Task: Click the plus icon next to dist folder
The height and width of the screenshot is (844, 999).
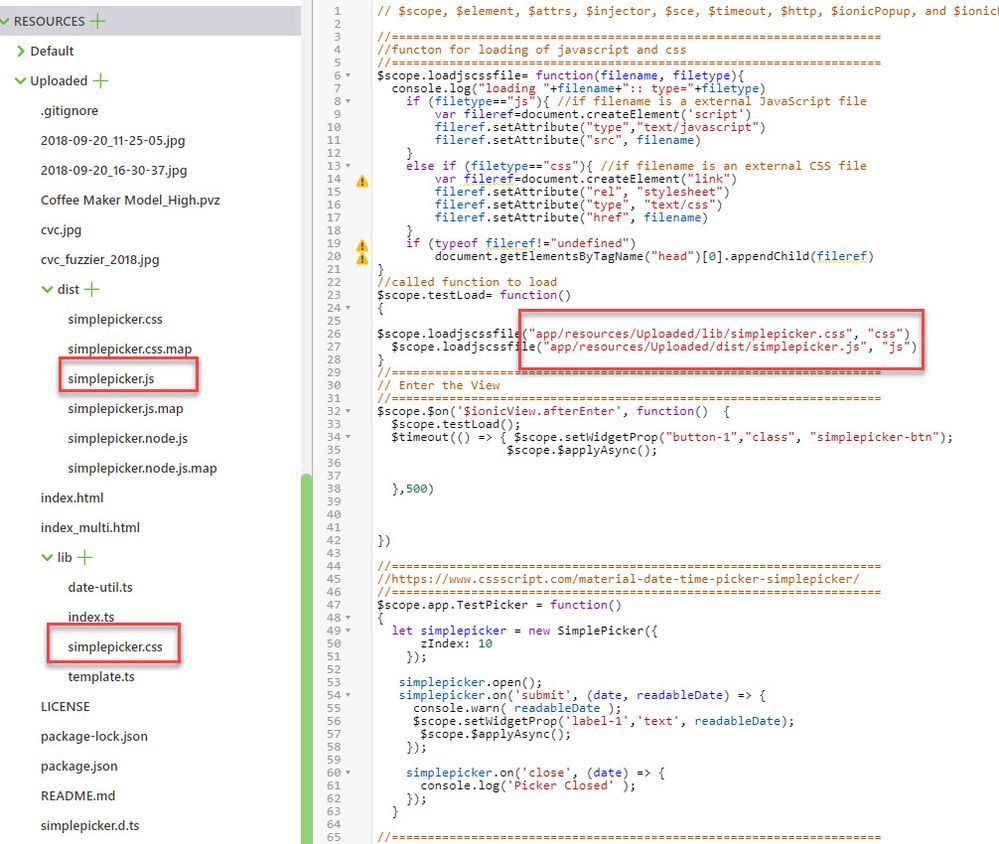Action: pos(92,290)
